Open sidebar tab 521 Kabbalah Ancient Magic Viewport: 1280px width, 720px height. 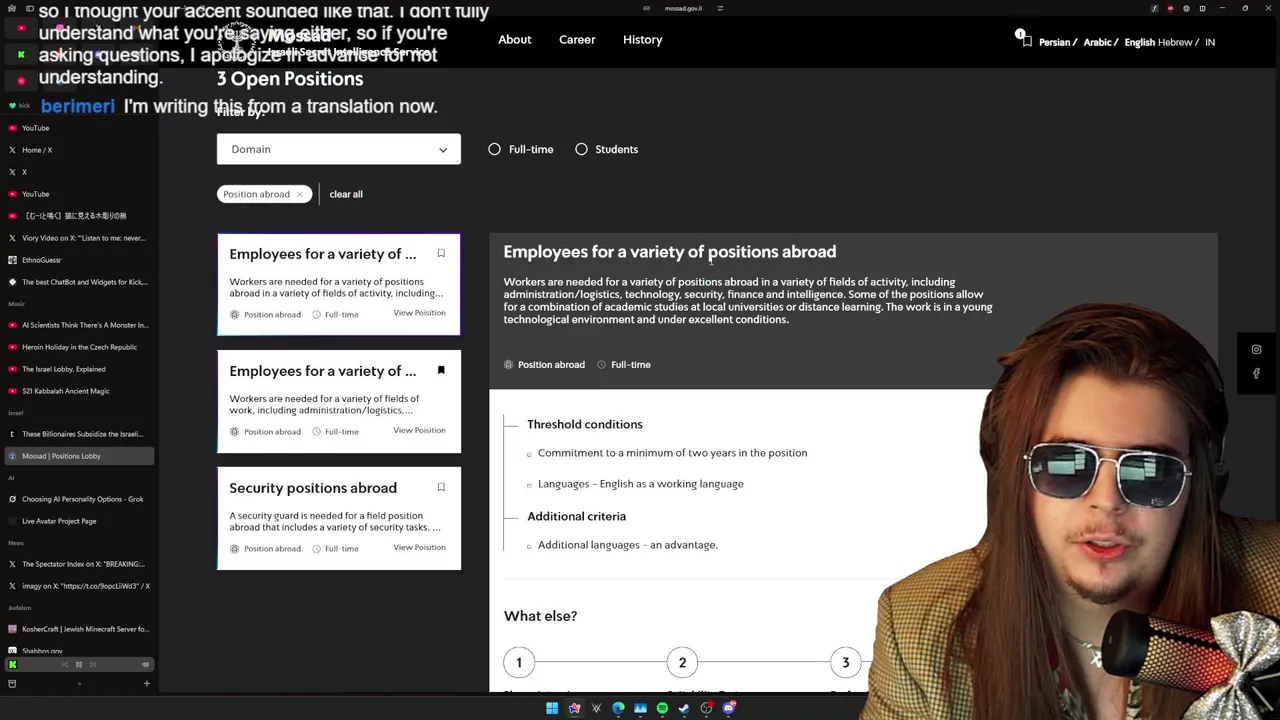[78, 391]
